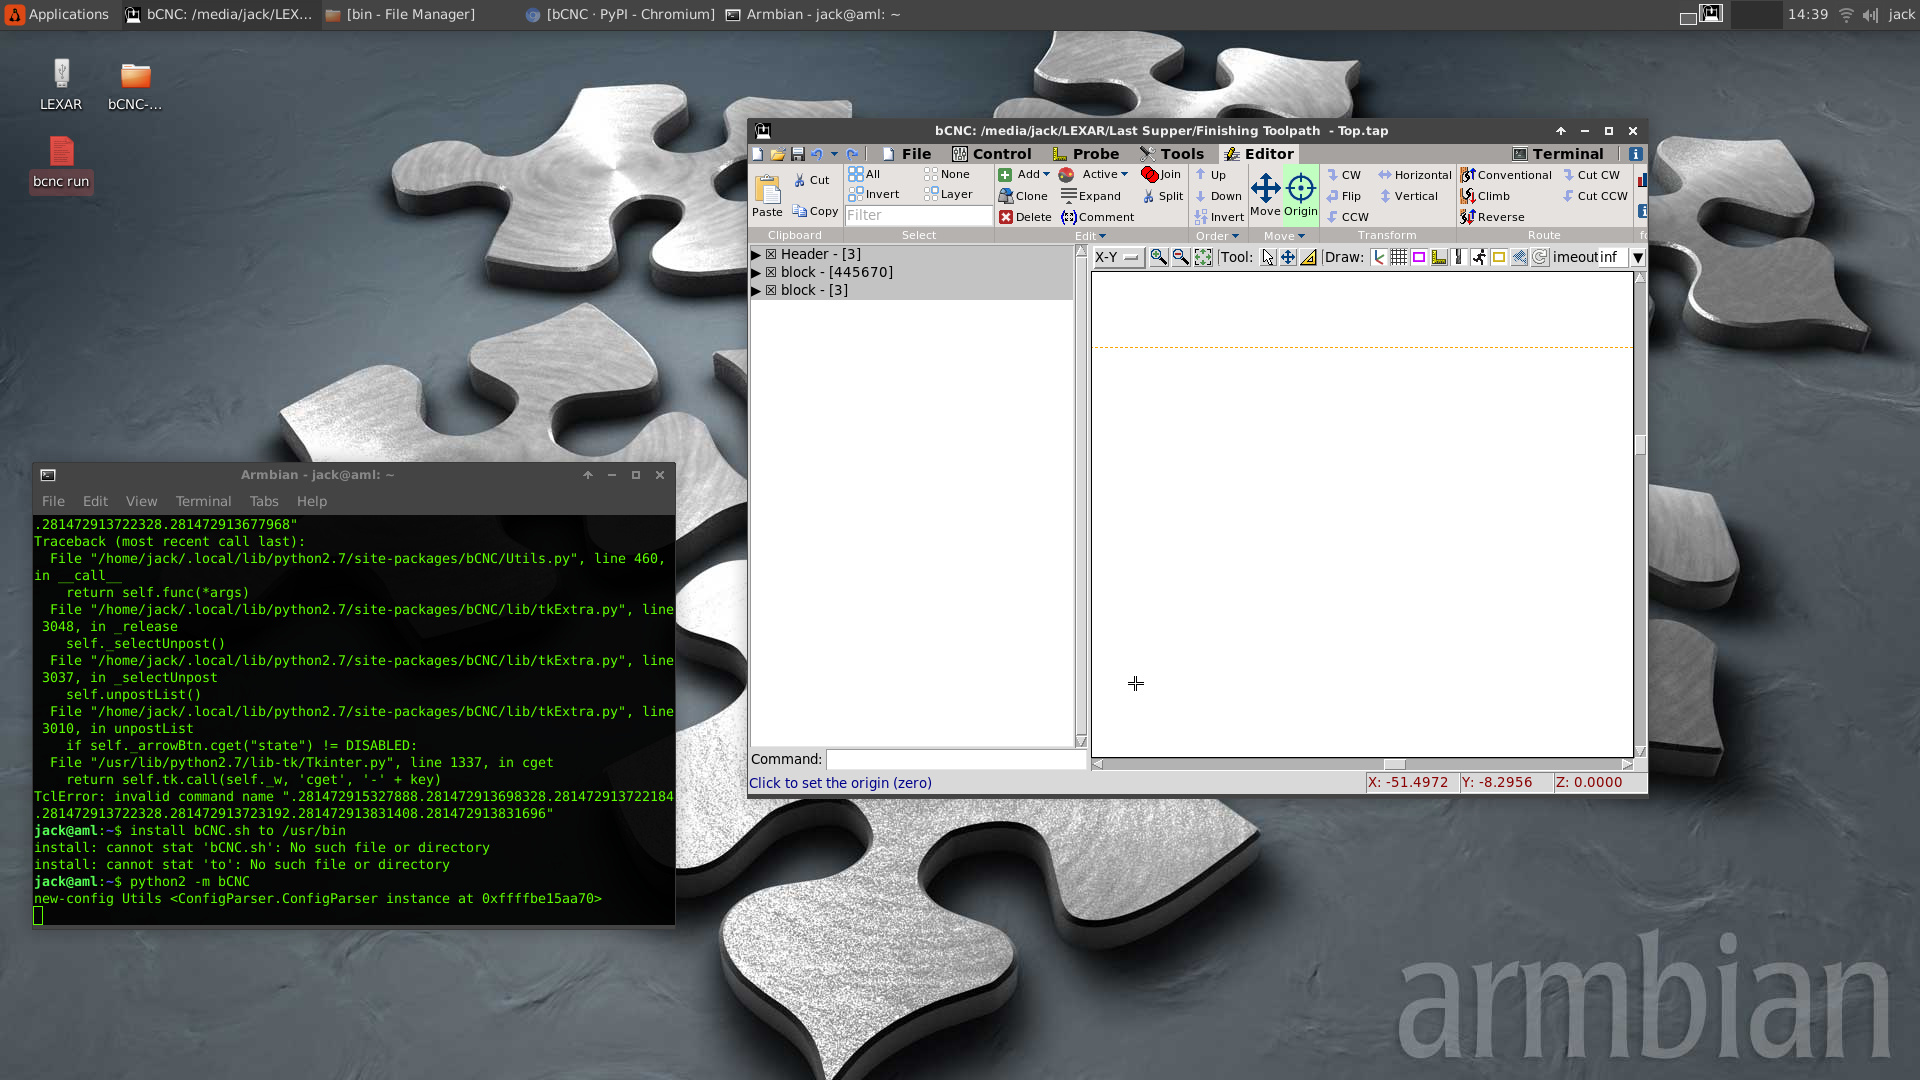This screenshot has width=1920, height=1080.
Task: Click the rotate CW transform icon
Action: tap(1332, 175)
